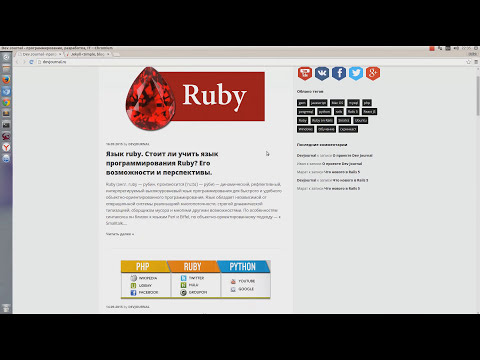Select the 'mysql' tag
The height and width of the screenshot is (360, 480).
click(353, 103)
